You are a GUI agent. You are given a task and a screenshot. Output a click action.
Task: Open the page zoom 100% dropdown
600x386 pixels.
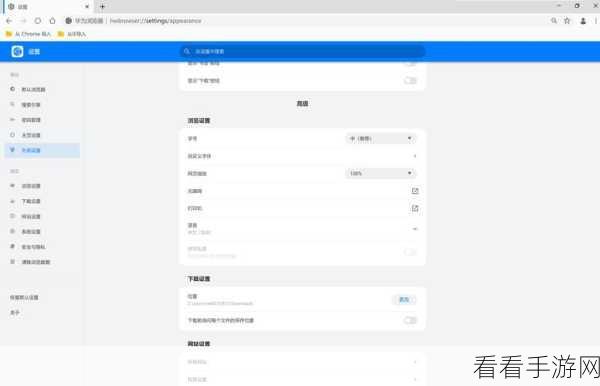coord(381,173)
